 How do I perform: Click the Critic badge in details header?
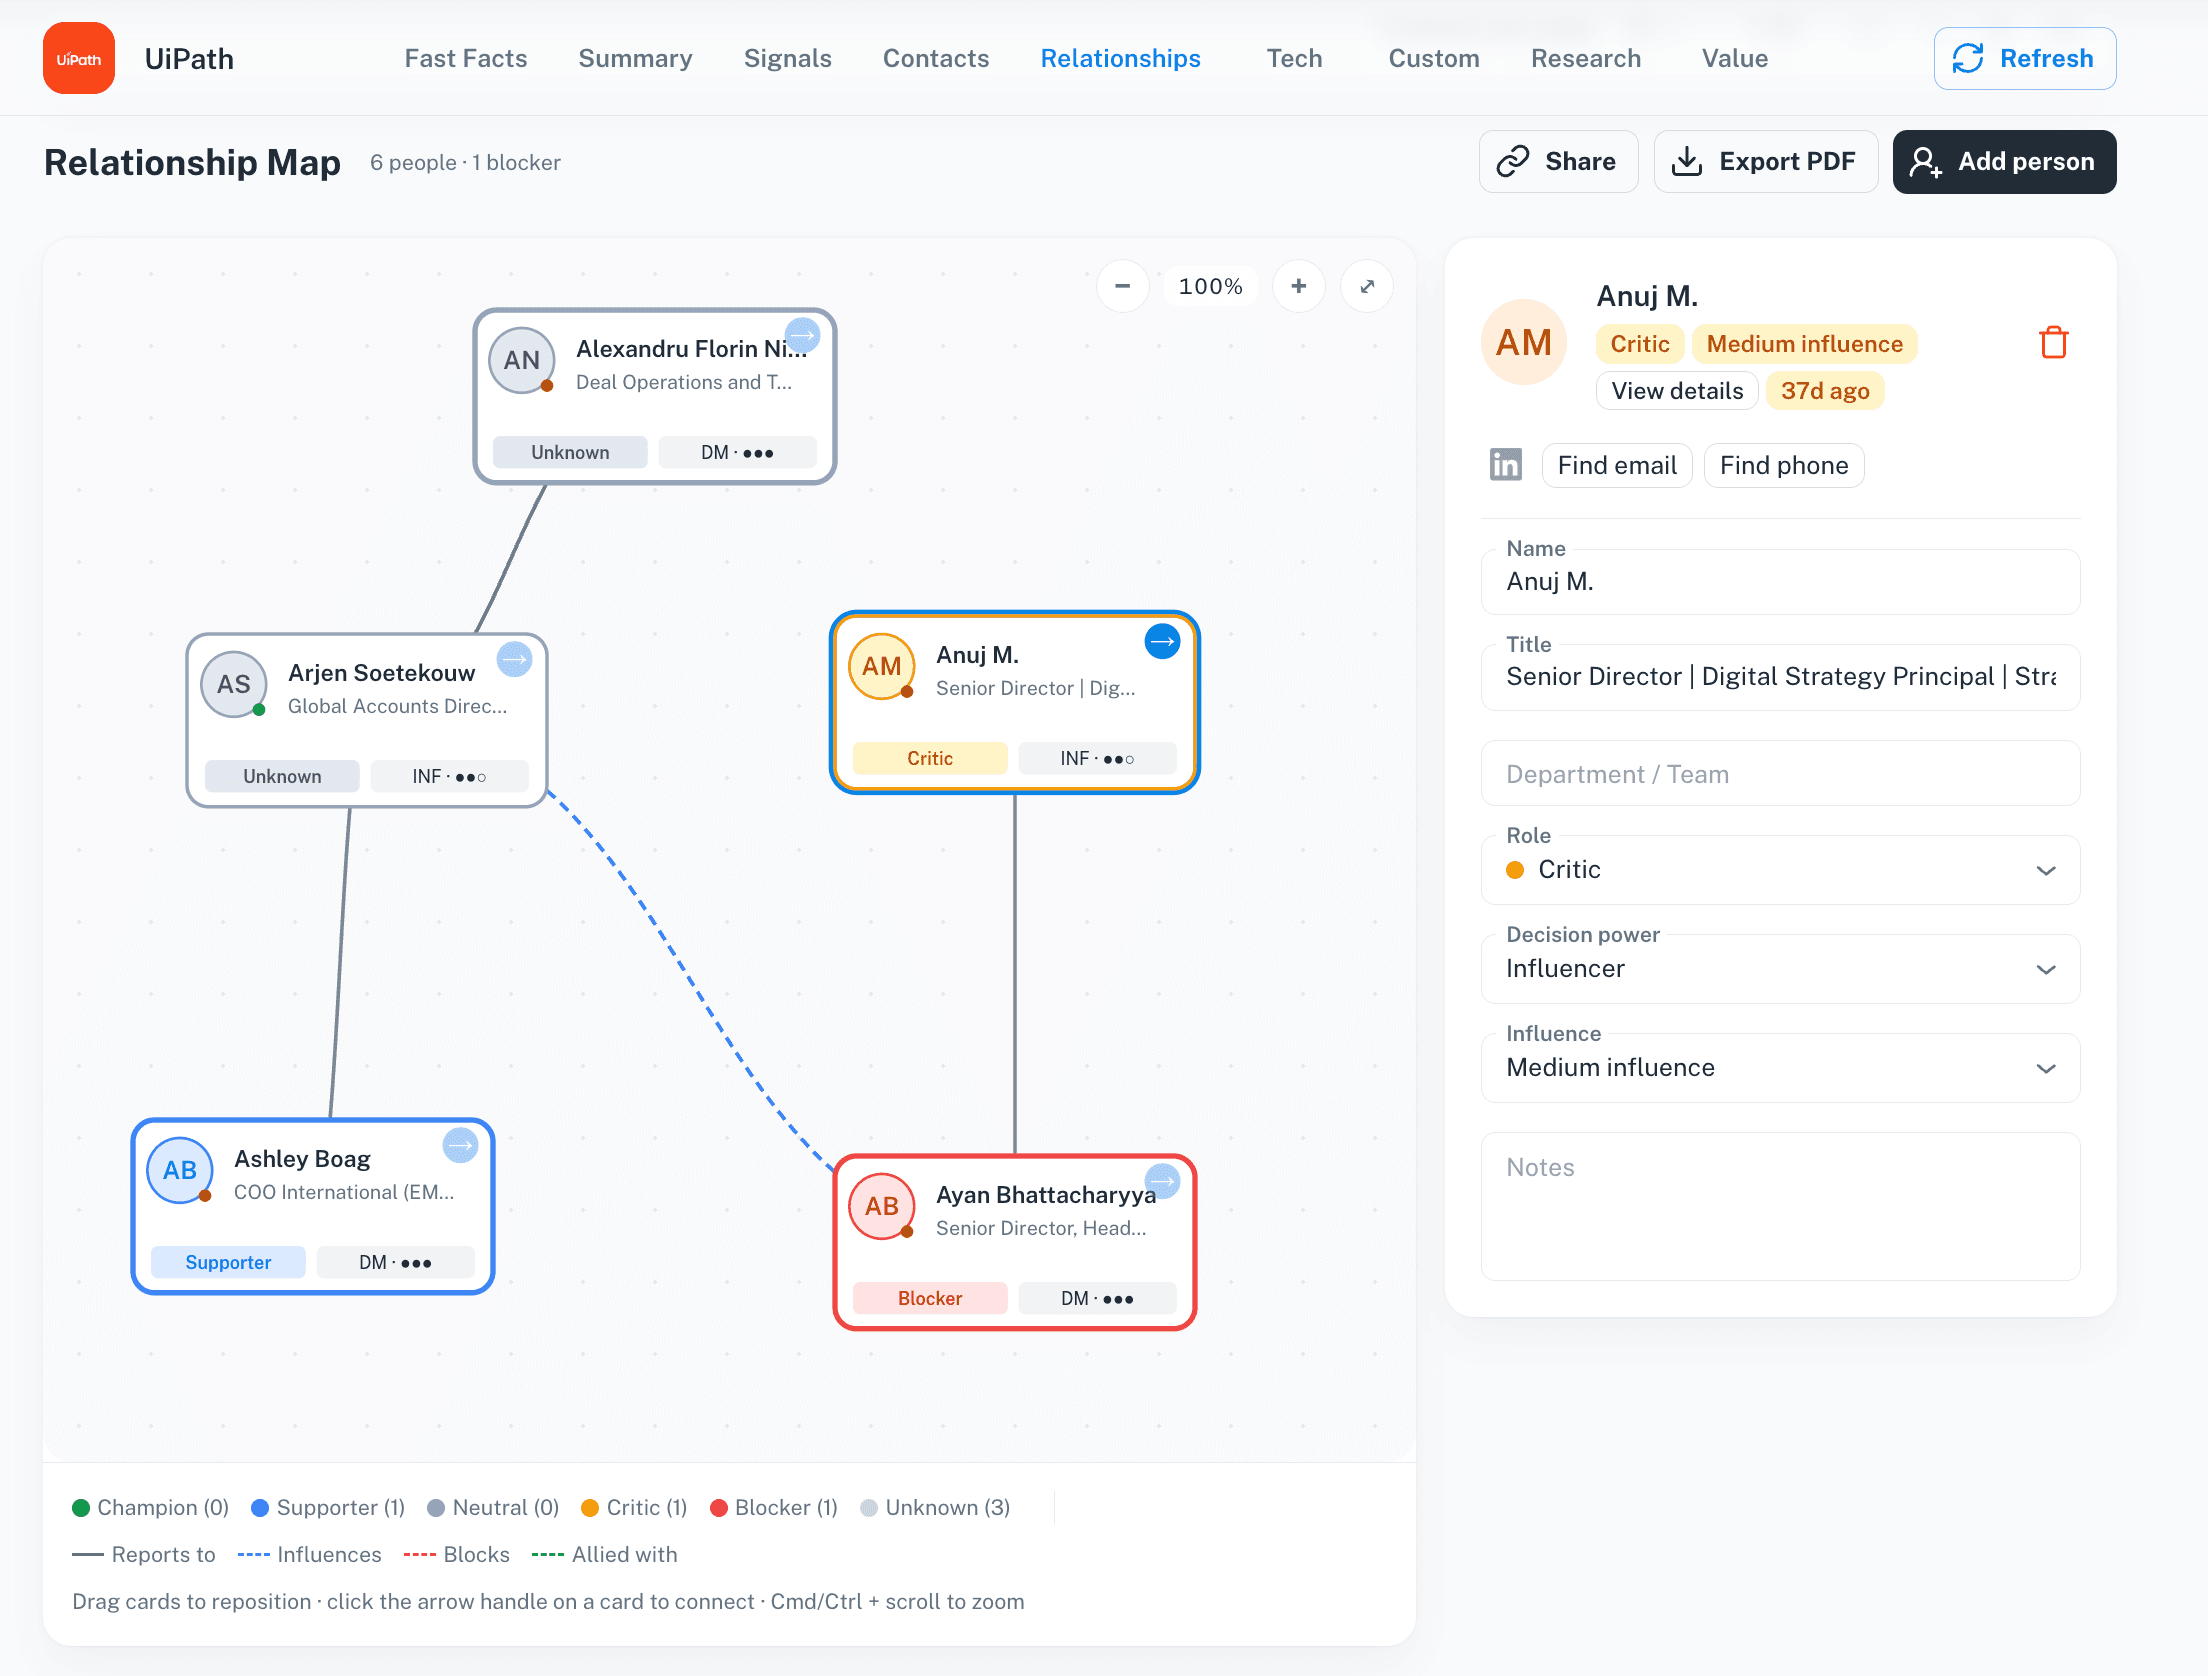[x=1640, y=344]
